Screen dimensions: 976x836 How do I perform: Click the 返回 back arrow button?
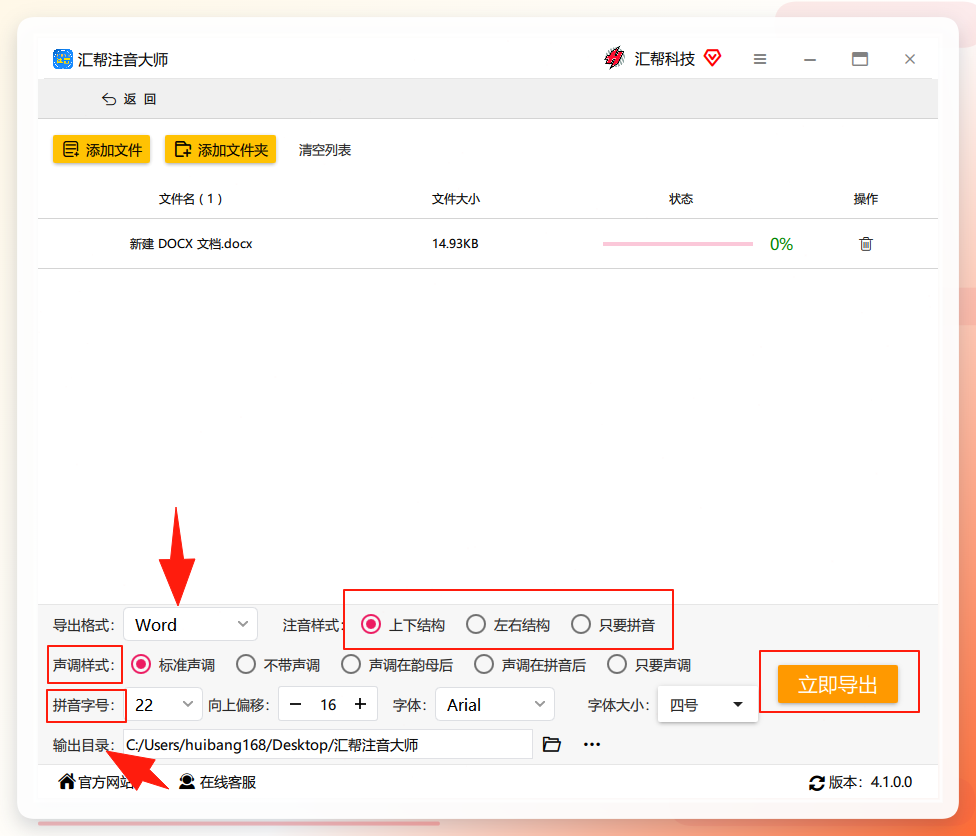pyautogui.click(x=129, y=99)
